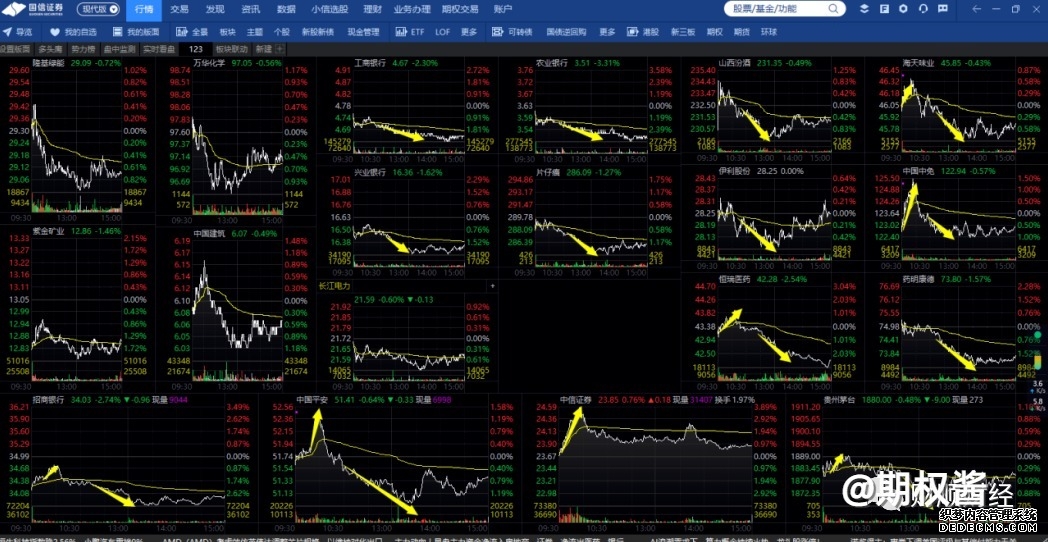Open 新三板 in the toolbar
The width and height of the screenshot is (1048, 542).
click(x=682, y=31)
